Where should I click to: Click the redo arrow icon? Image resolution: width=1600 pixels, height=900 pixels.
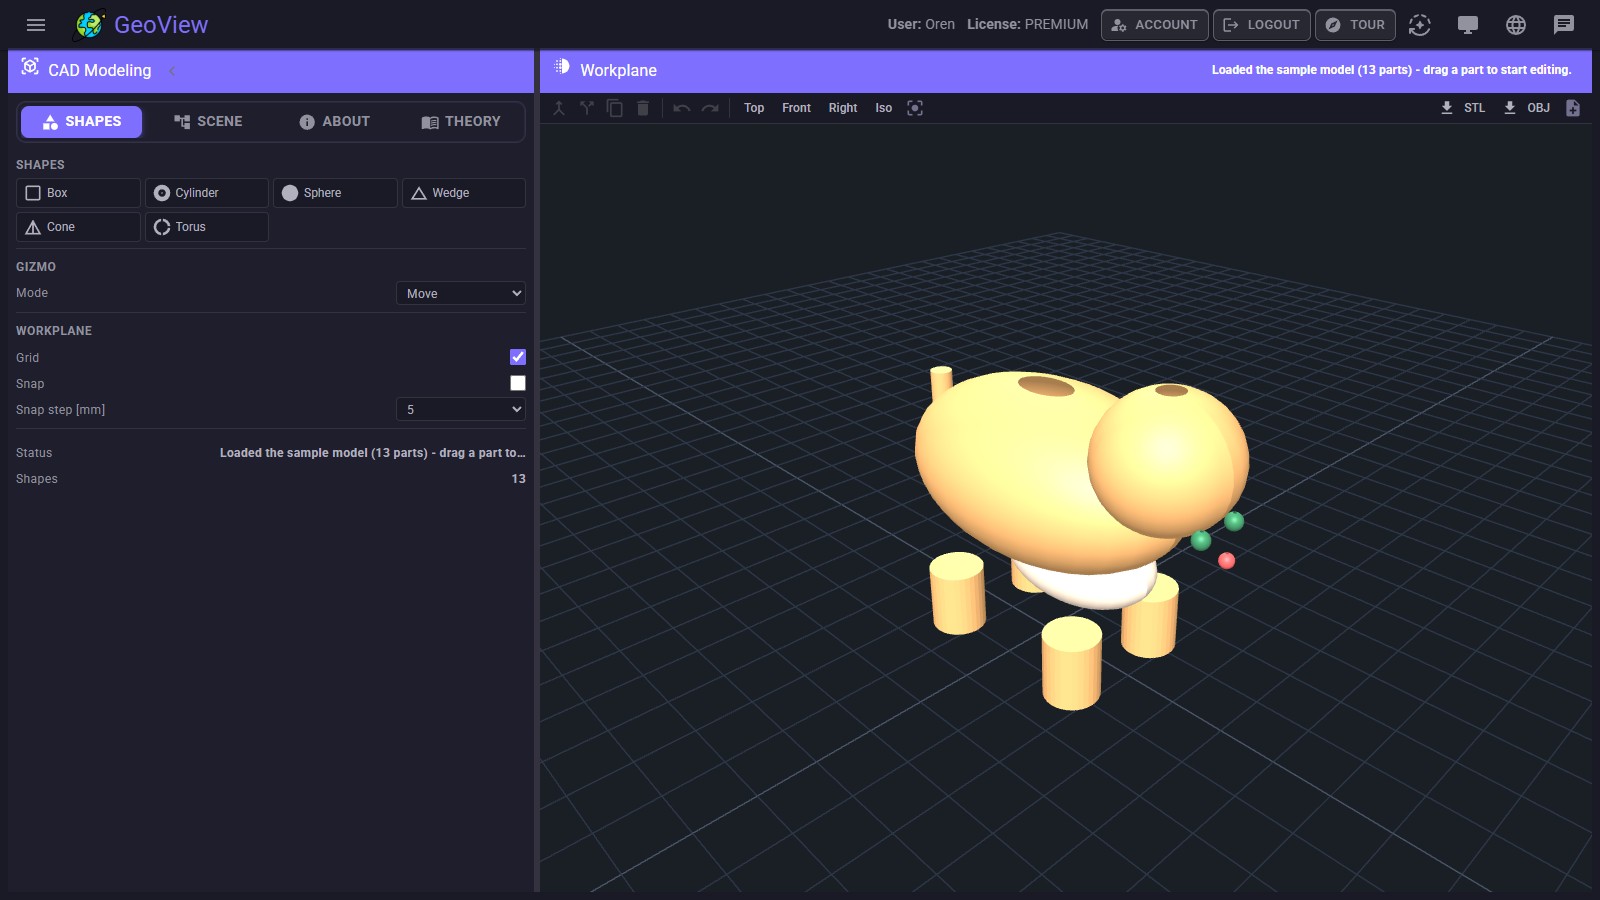710,108
